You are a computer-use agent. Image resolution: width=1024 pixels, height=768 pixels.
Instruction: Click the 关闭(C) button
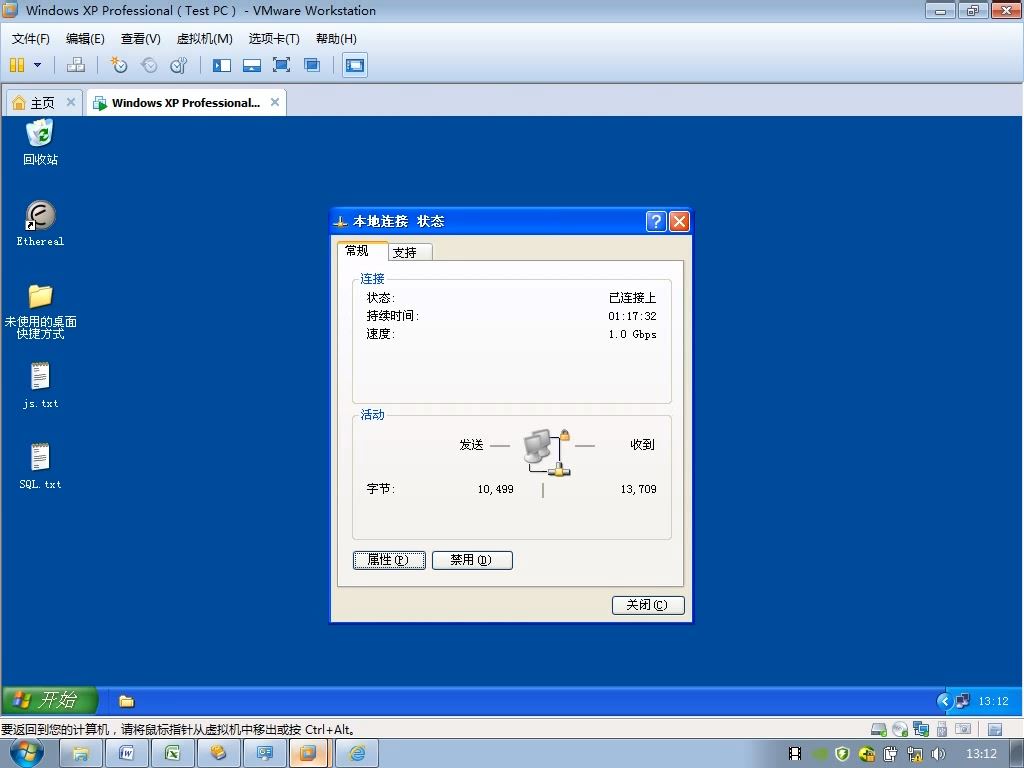tap(648, 605)
